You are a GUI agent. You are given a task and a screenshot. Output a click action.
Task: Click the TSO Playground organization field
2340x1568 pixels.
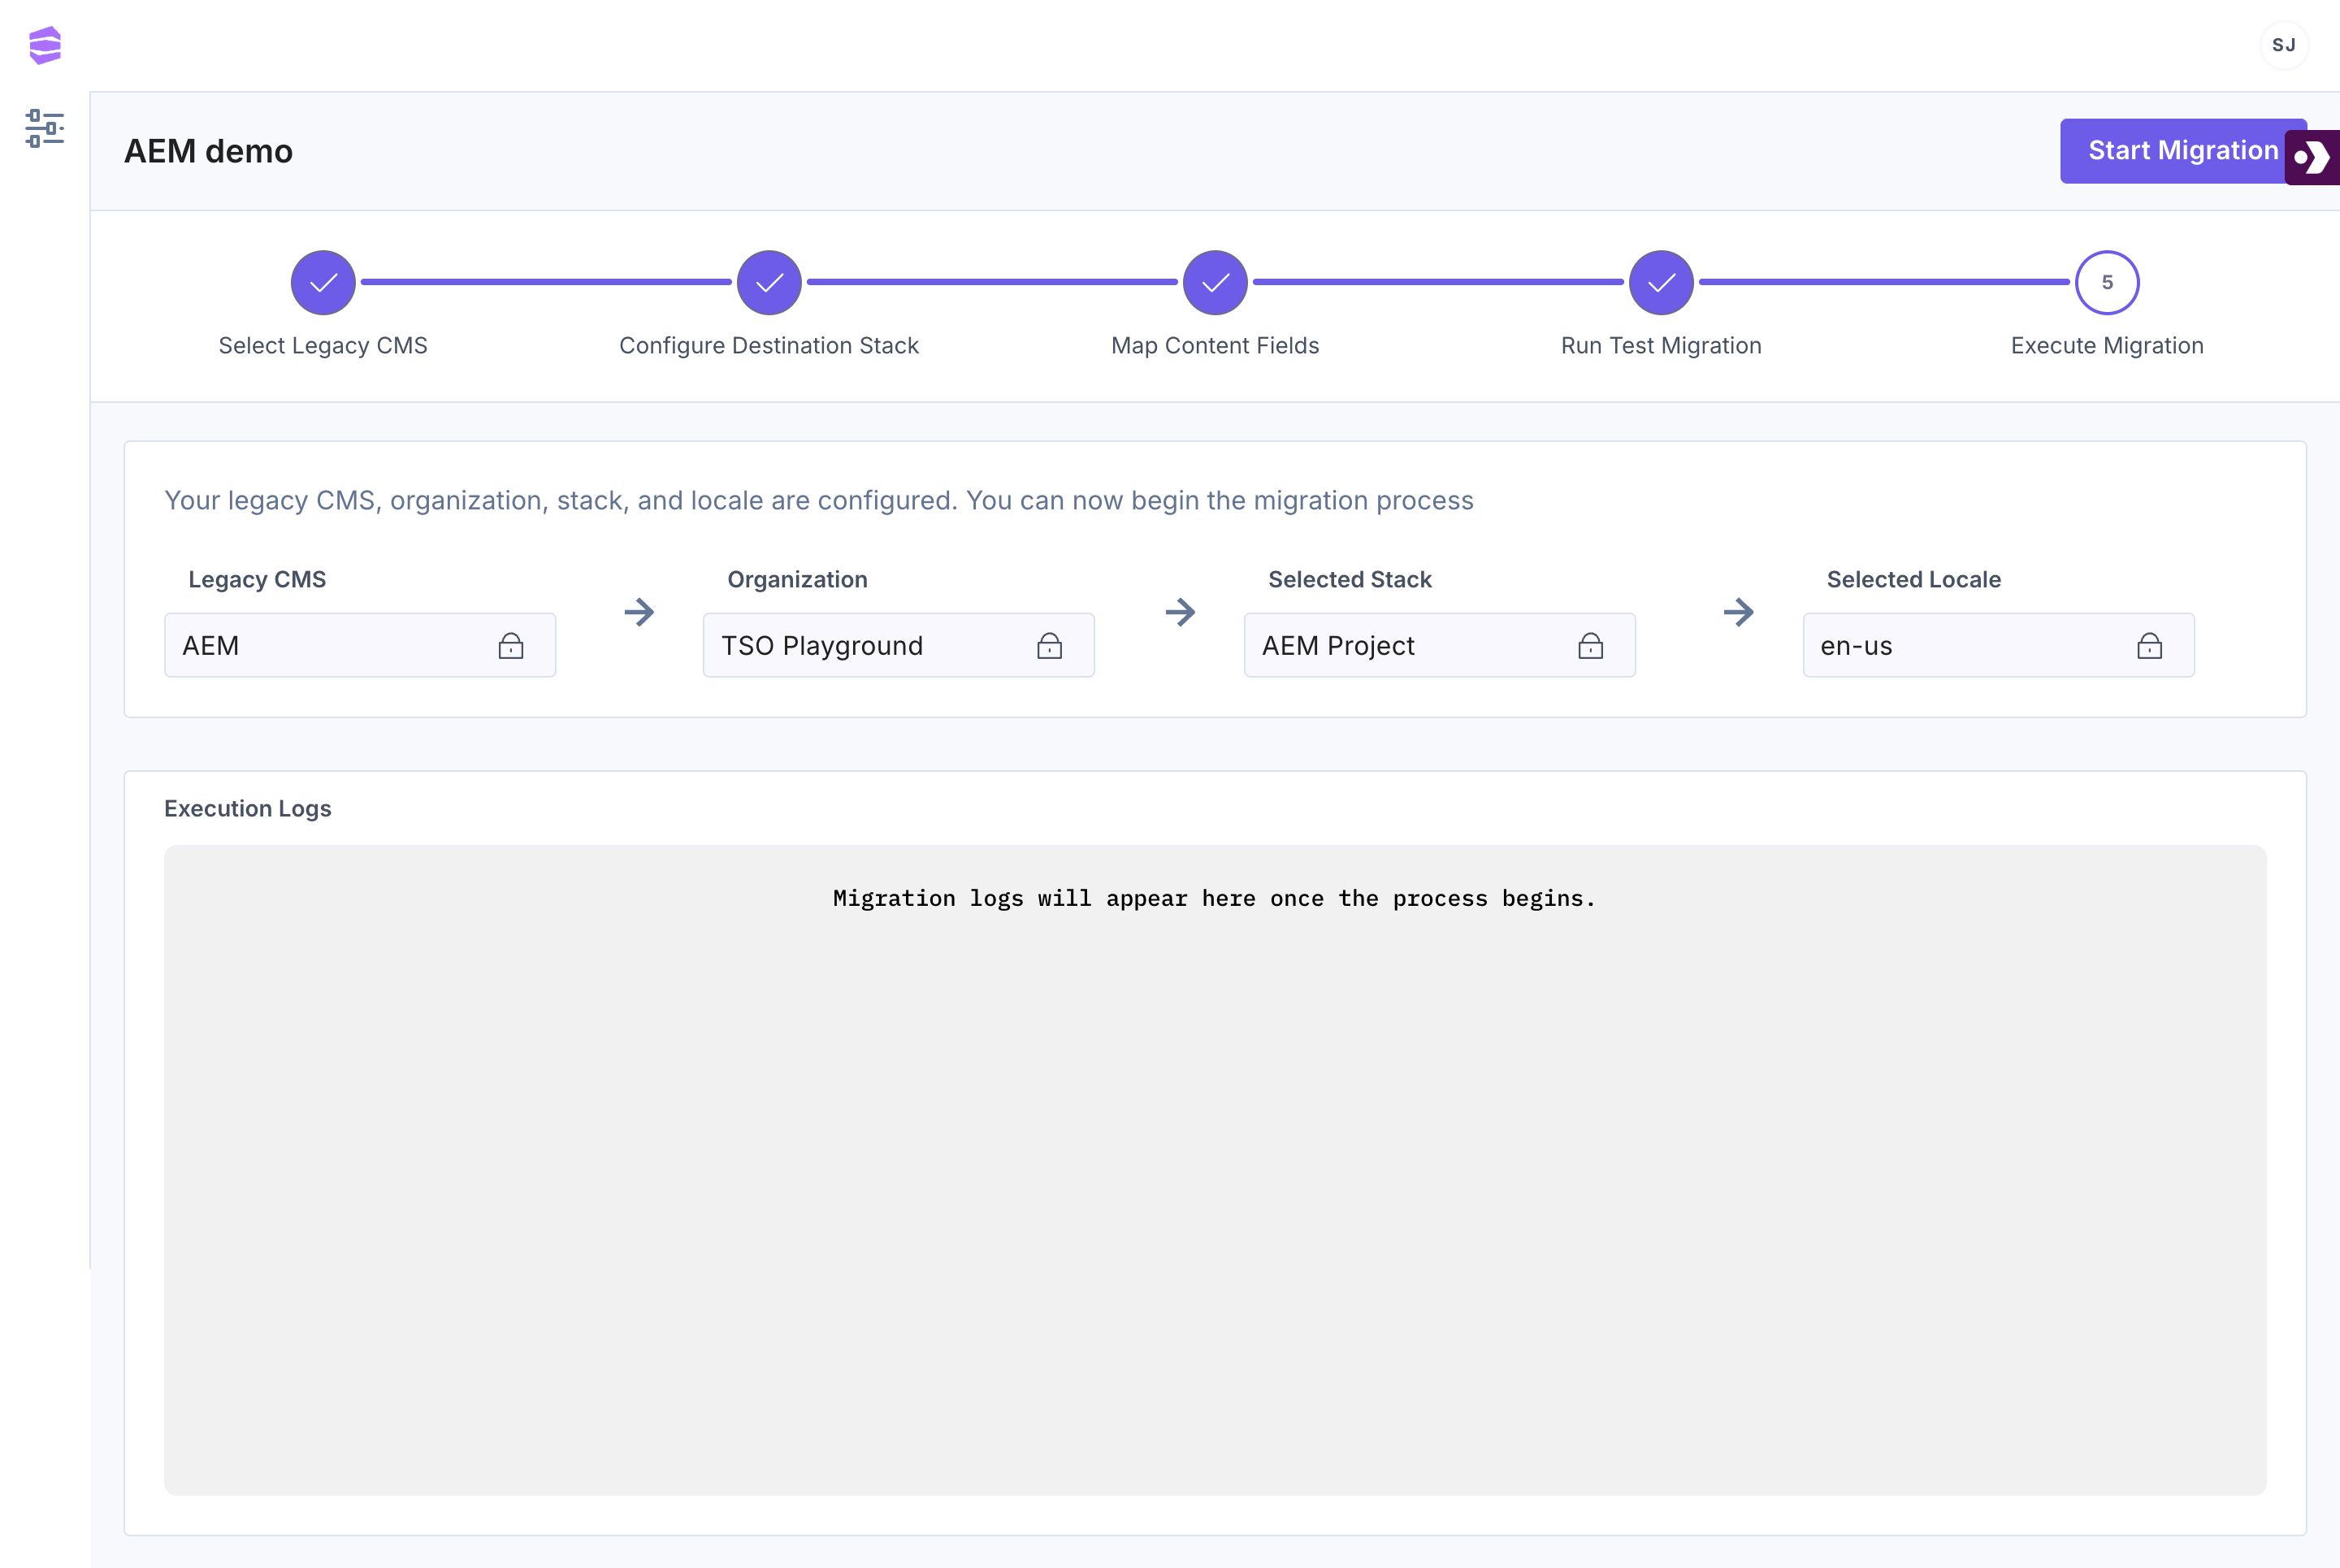860,646
